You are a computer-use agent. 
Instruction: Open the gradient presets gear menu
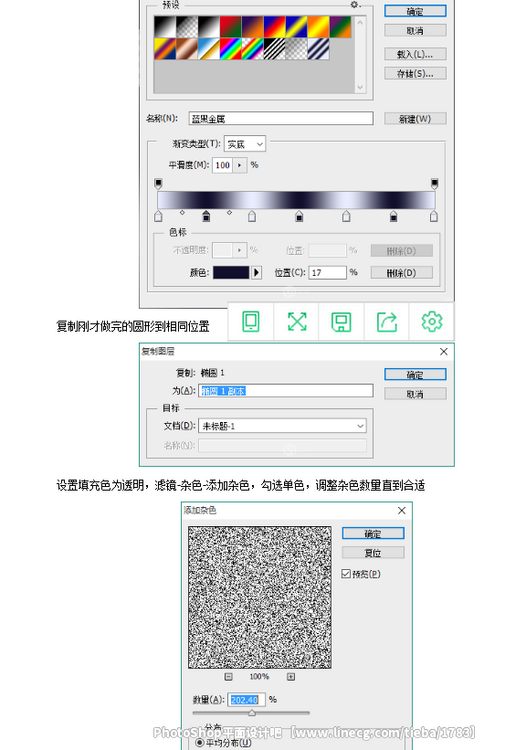(355, 5)
